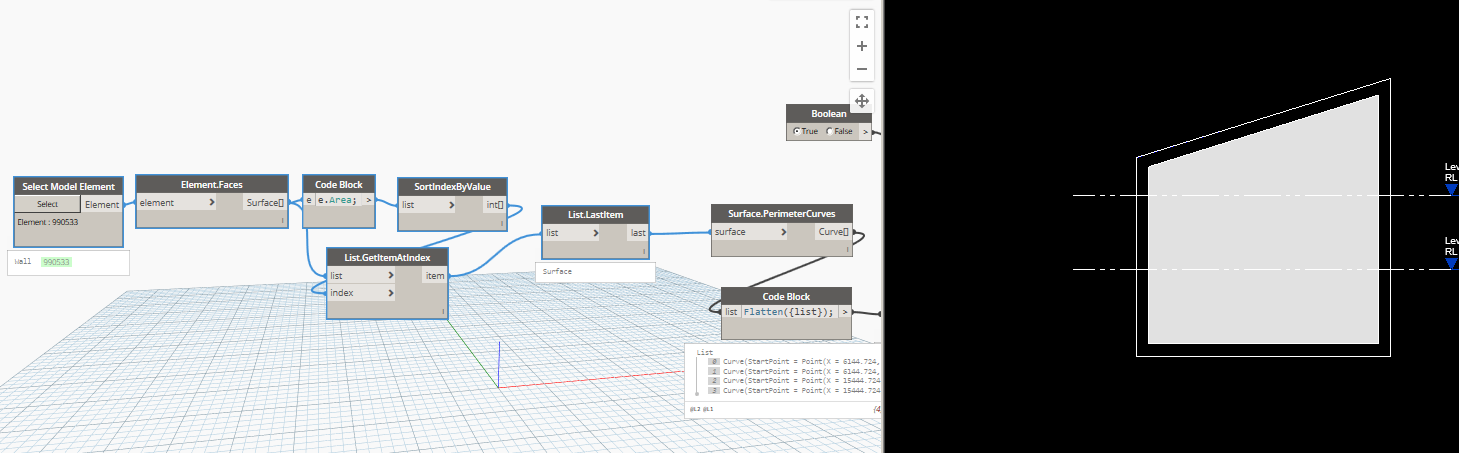Click index 2 Curve row in list preview
The image size is (1459, 453).
(794, 381)
